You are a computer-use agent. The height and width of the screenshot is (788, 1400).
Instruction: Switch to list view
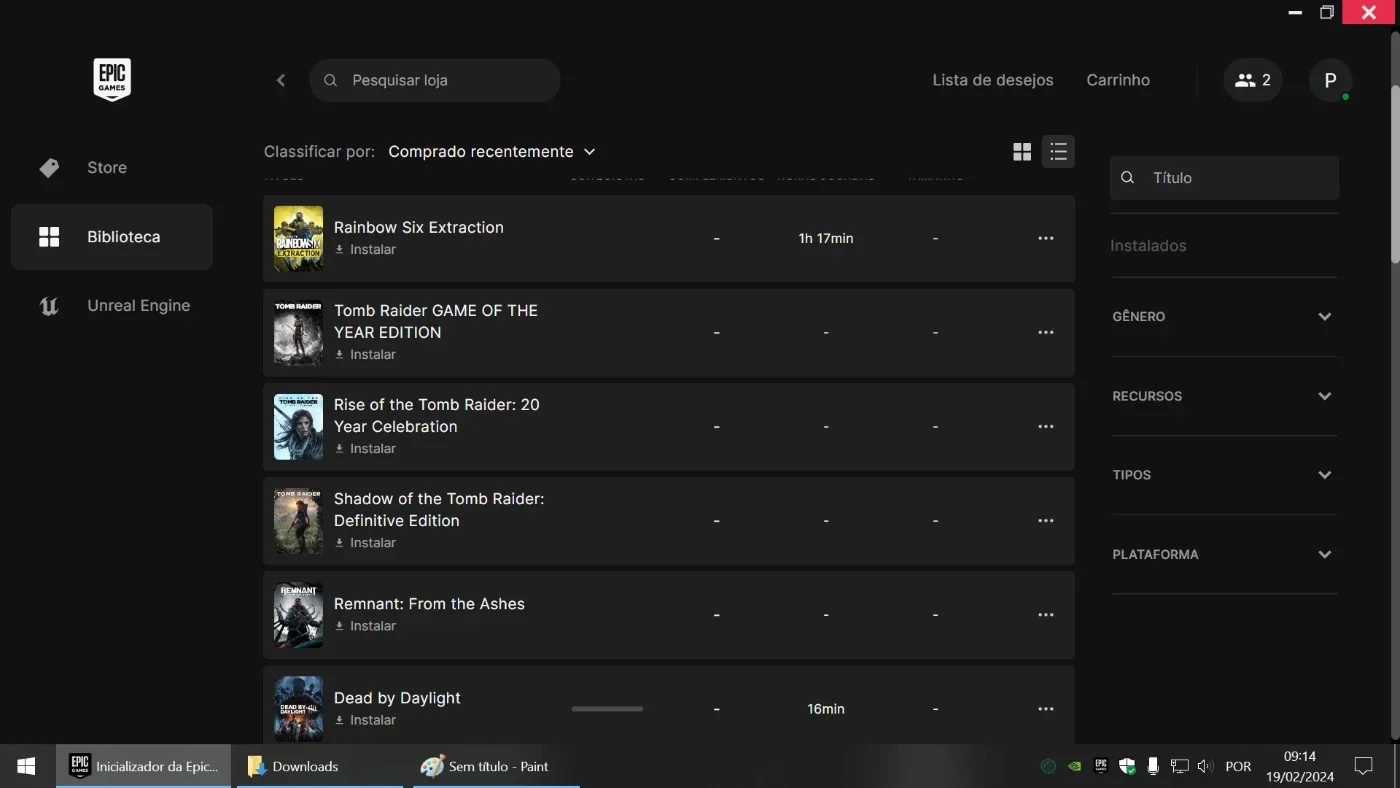1058,152
